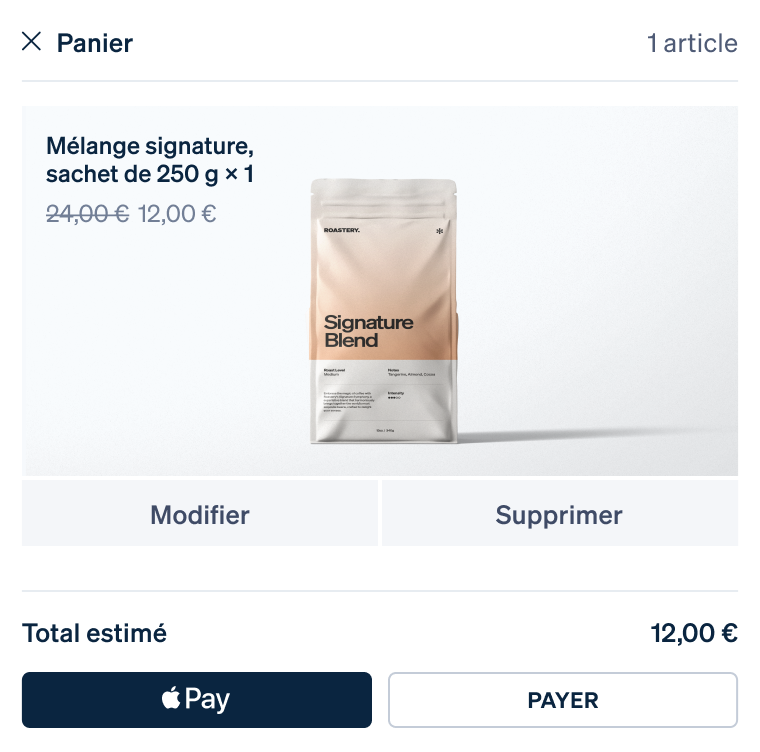760x752 pixels.
Task: Click the ROASTERY logo on the bag
Action: click(x=342, y=230)
